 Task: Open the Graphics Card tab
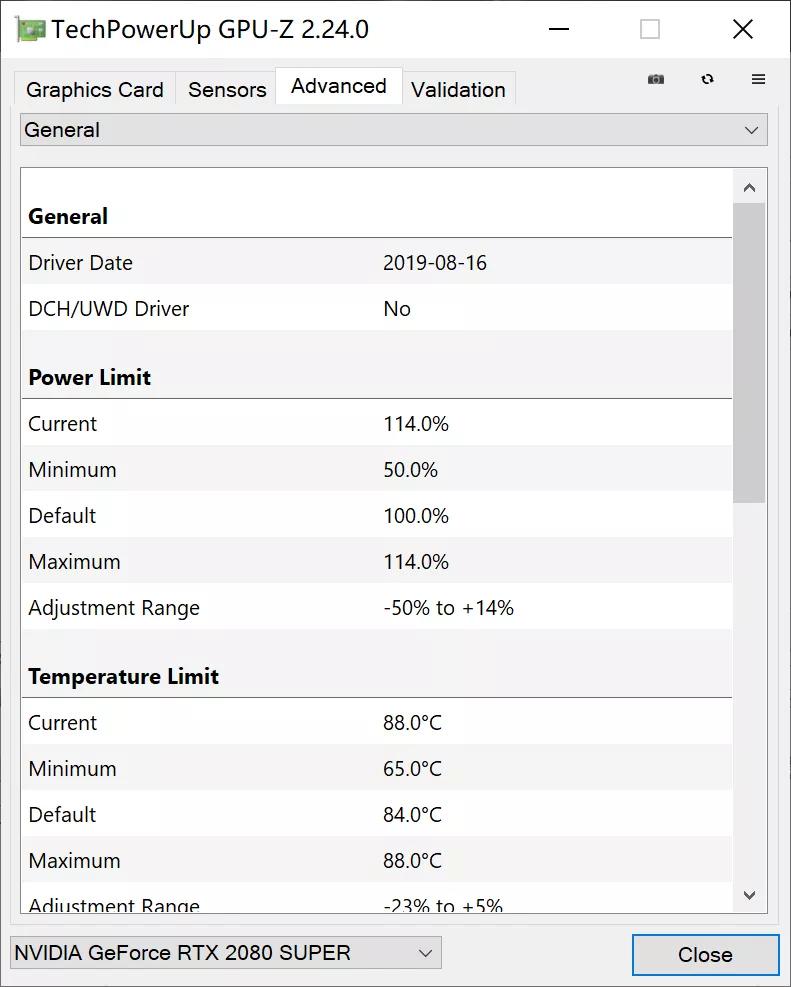pos(94,90)
